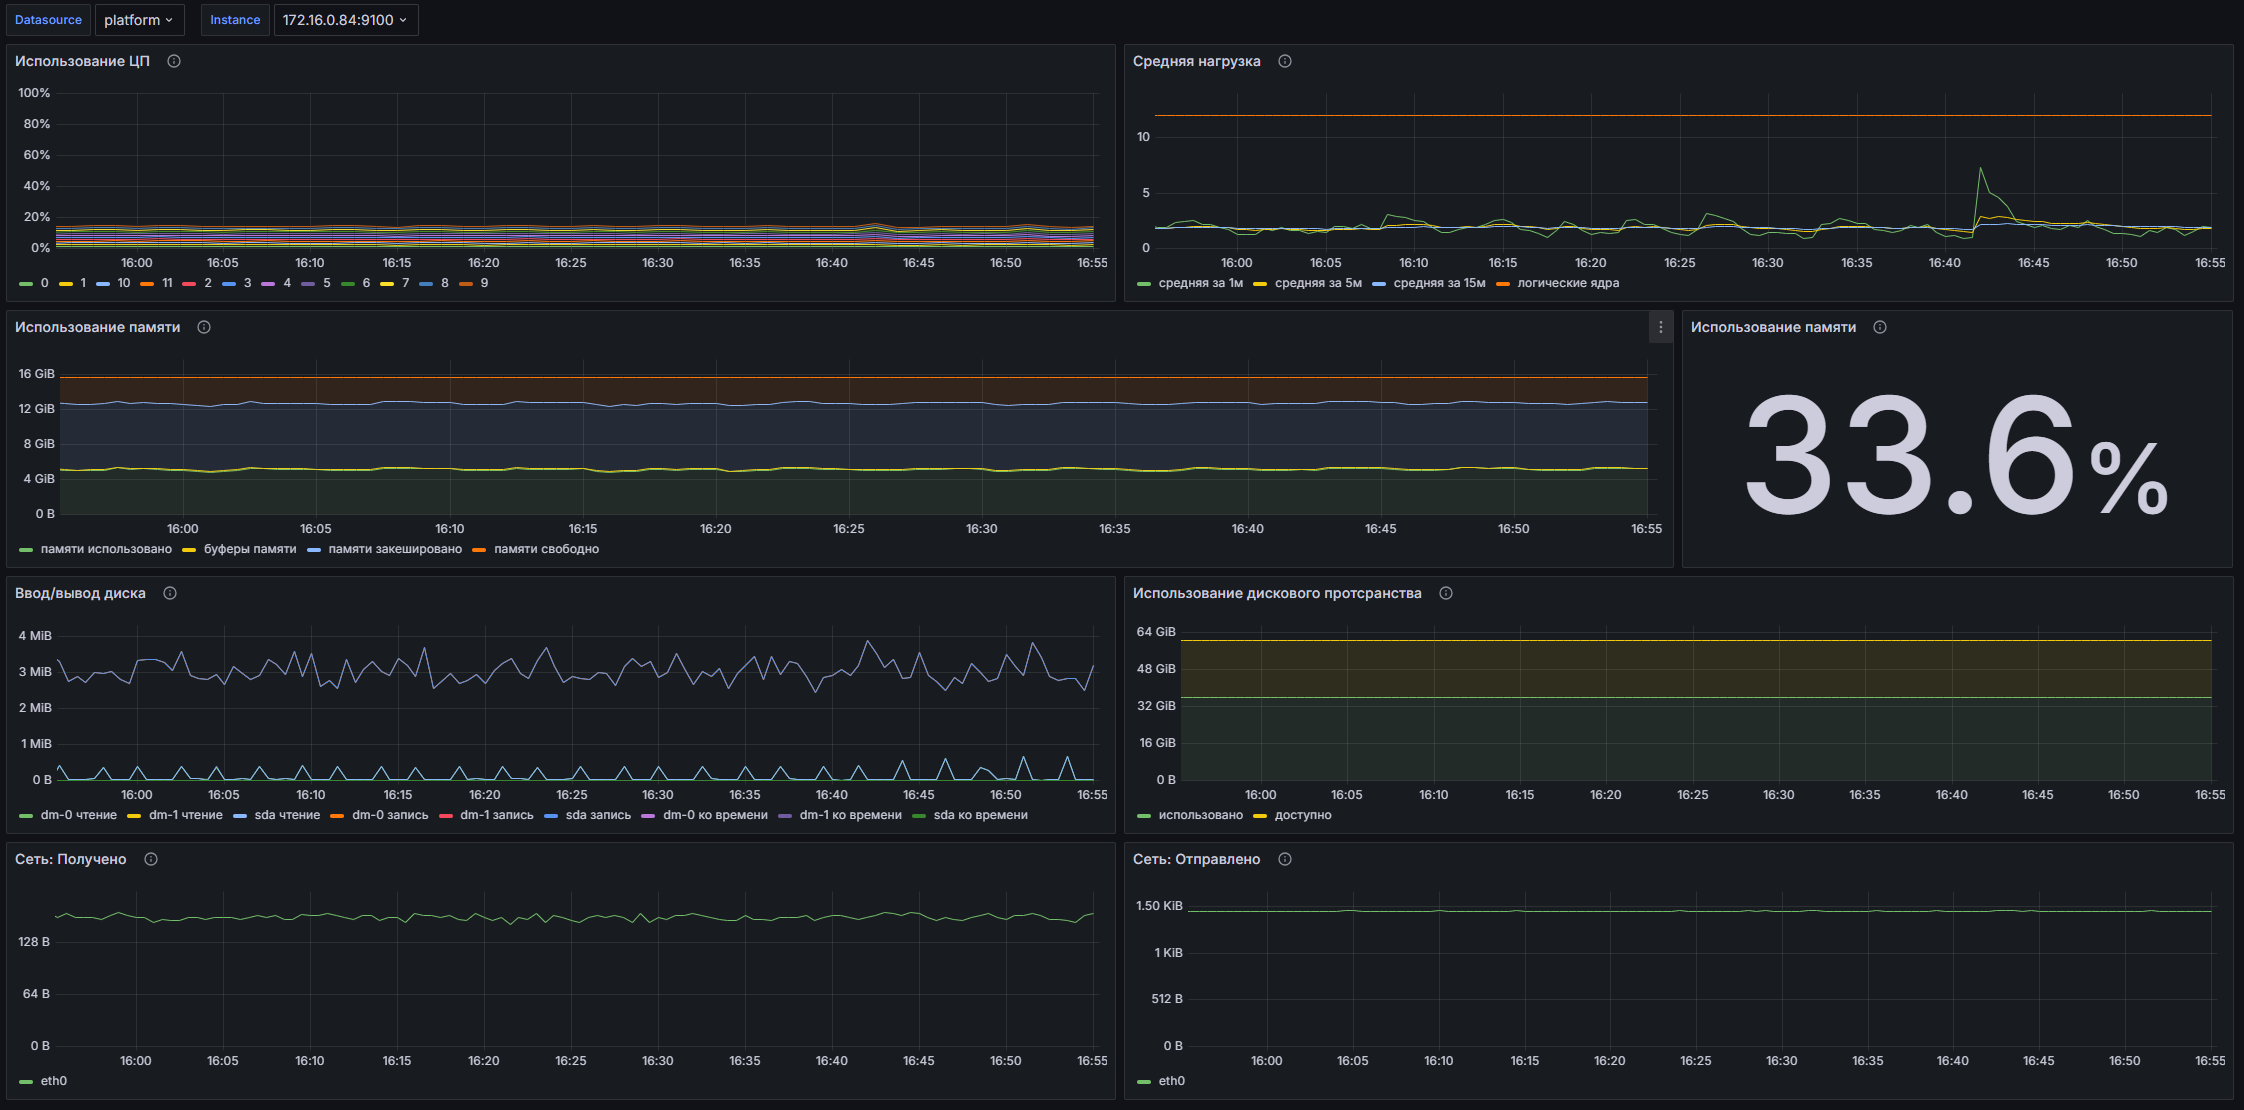Toggle the 'sda запись' legend series
This screenshot has height=1110, width=2244.
tap(598, 815)
